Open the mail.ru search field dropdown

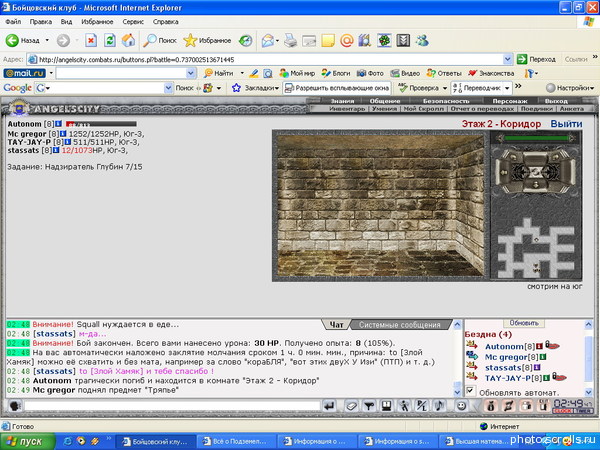(191, 73)
